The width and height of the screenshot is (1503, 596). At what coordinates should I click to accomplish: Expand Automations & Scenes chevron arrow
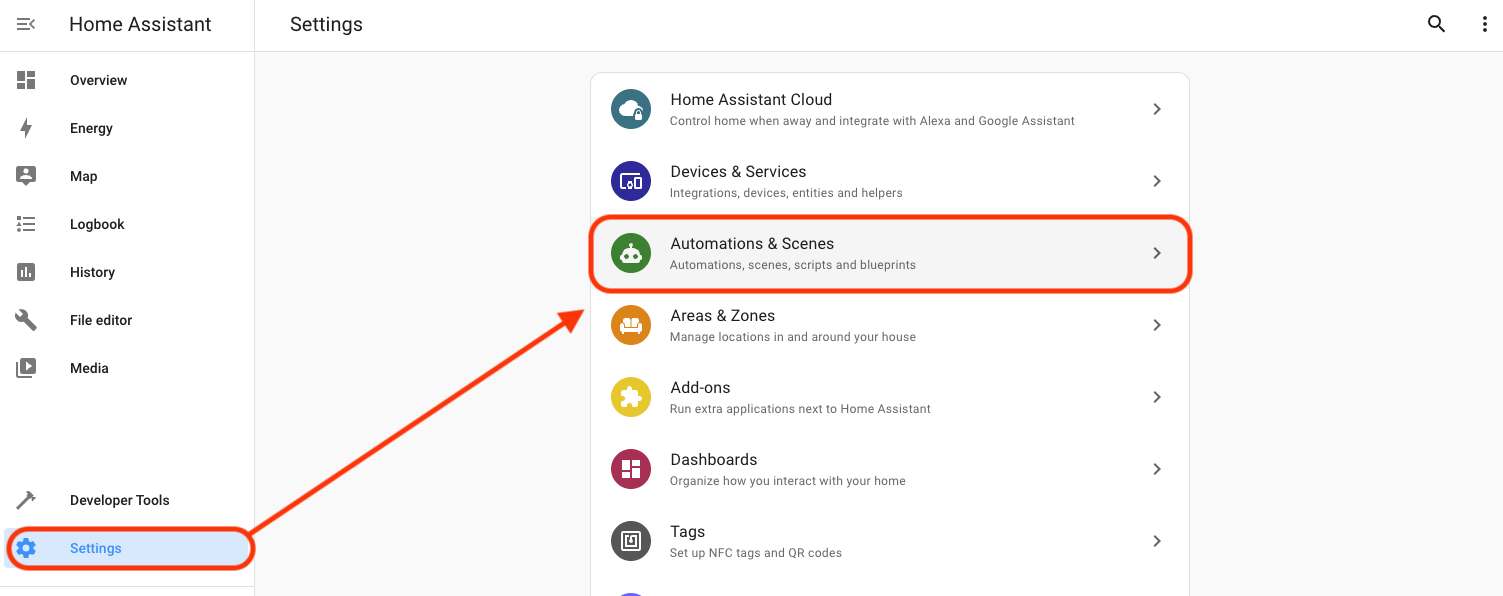coord(1156,253)
